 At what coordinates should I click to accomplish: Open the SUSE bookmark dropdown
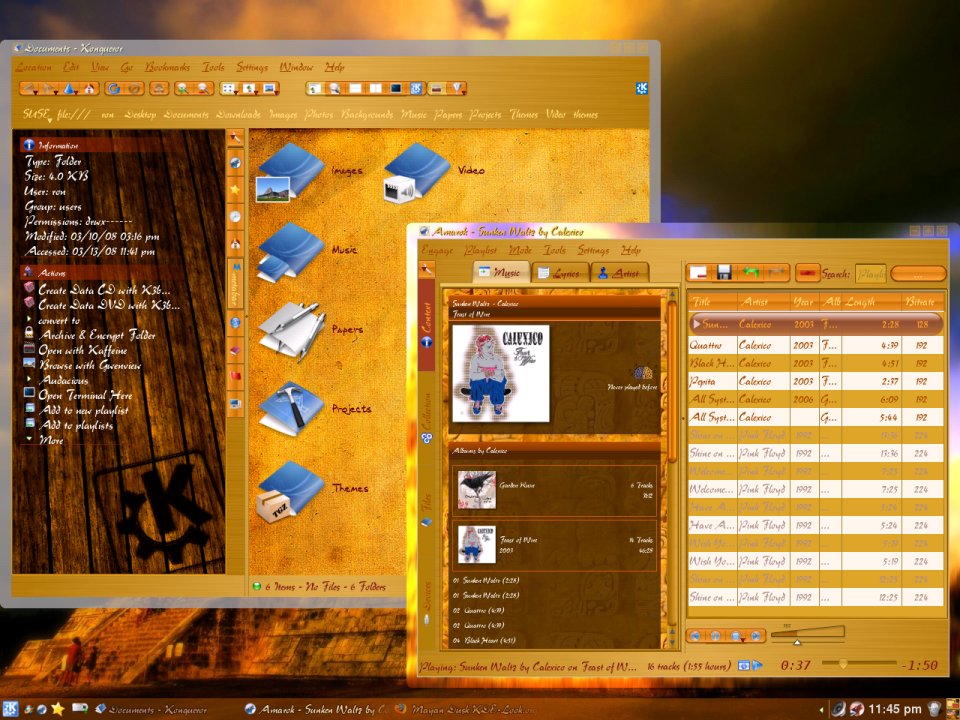[37, 114]
